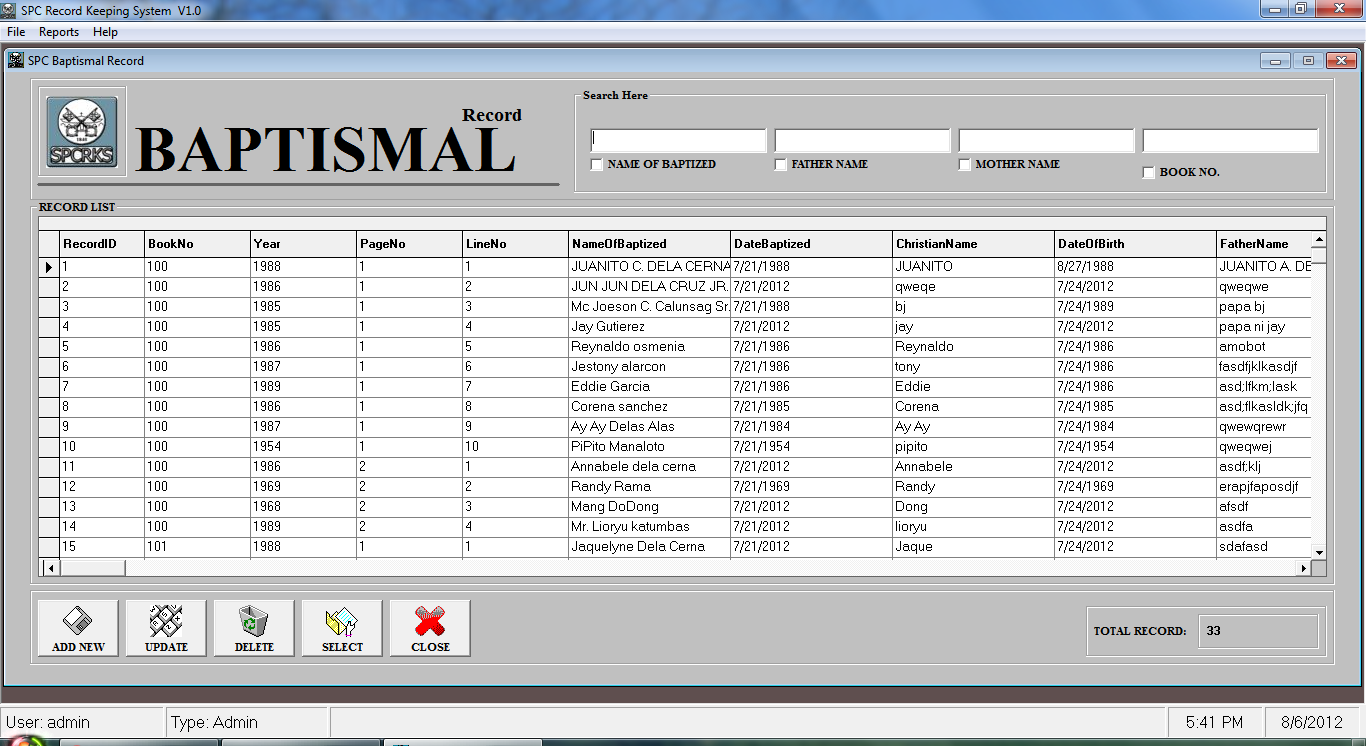The image size is (1366, 746).
Task: Select cell Reynaldo osmenia
Action: point(649,347)
